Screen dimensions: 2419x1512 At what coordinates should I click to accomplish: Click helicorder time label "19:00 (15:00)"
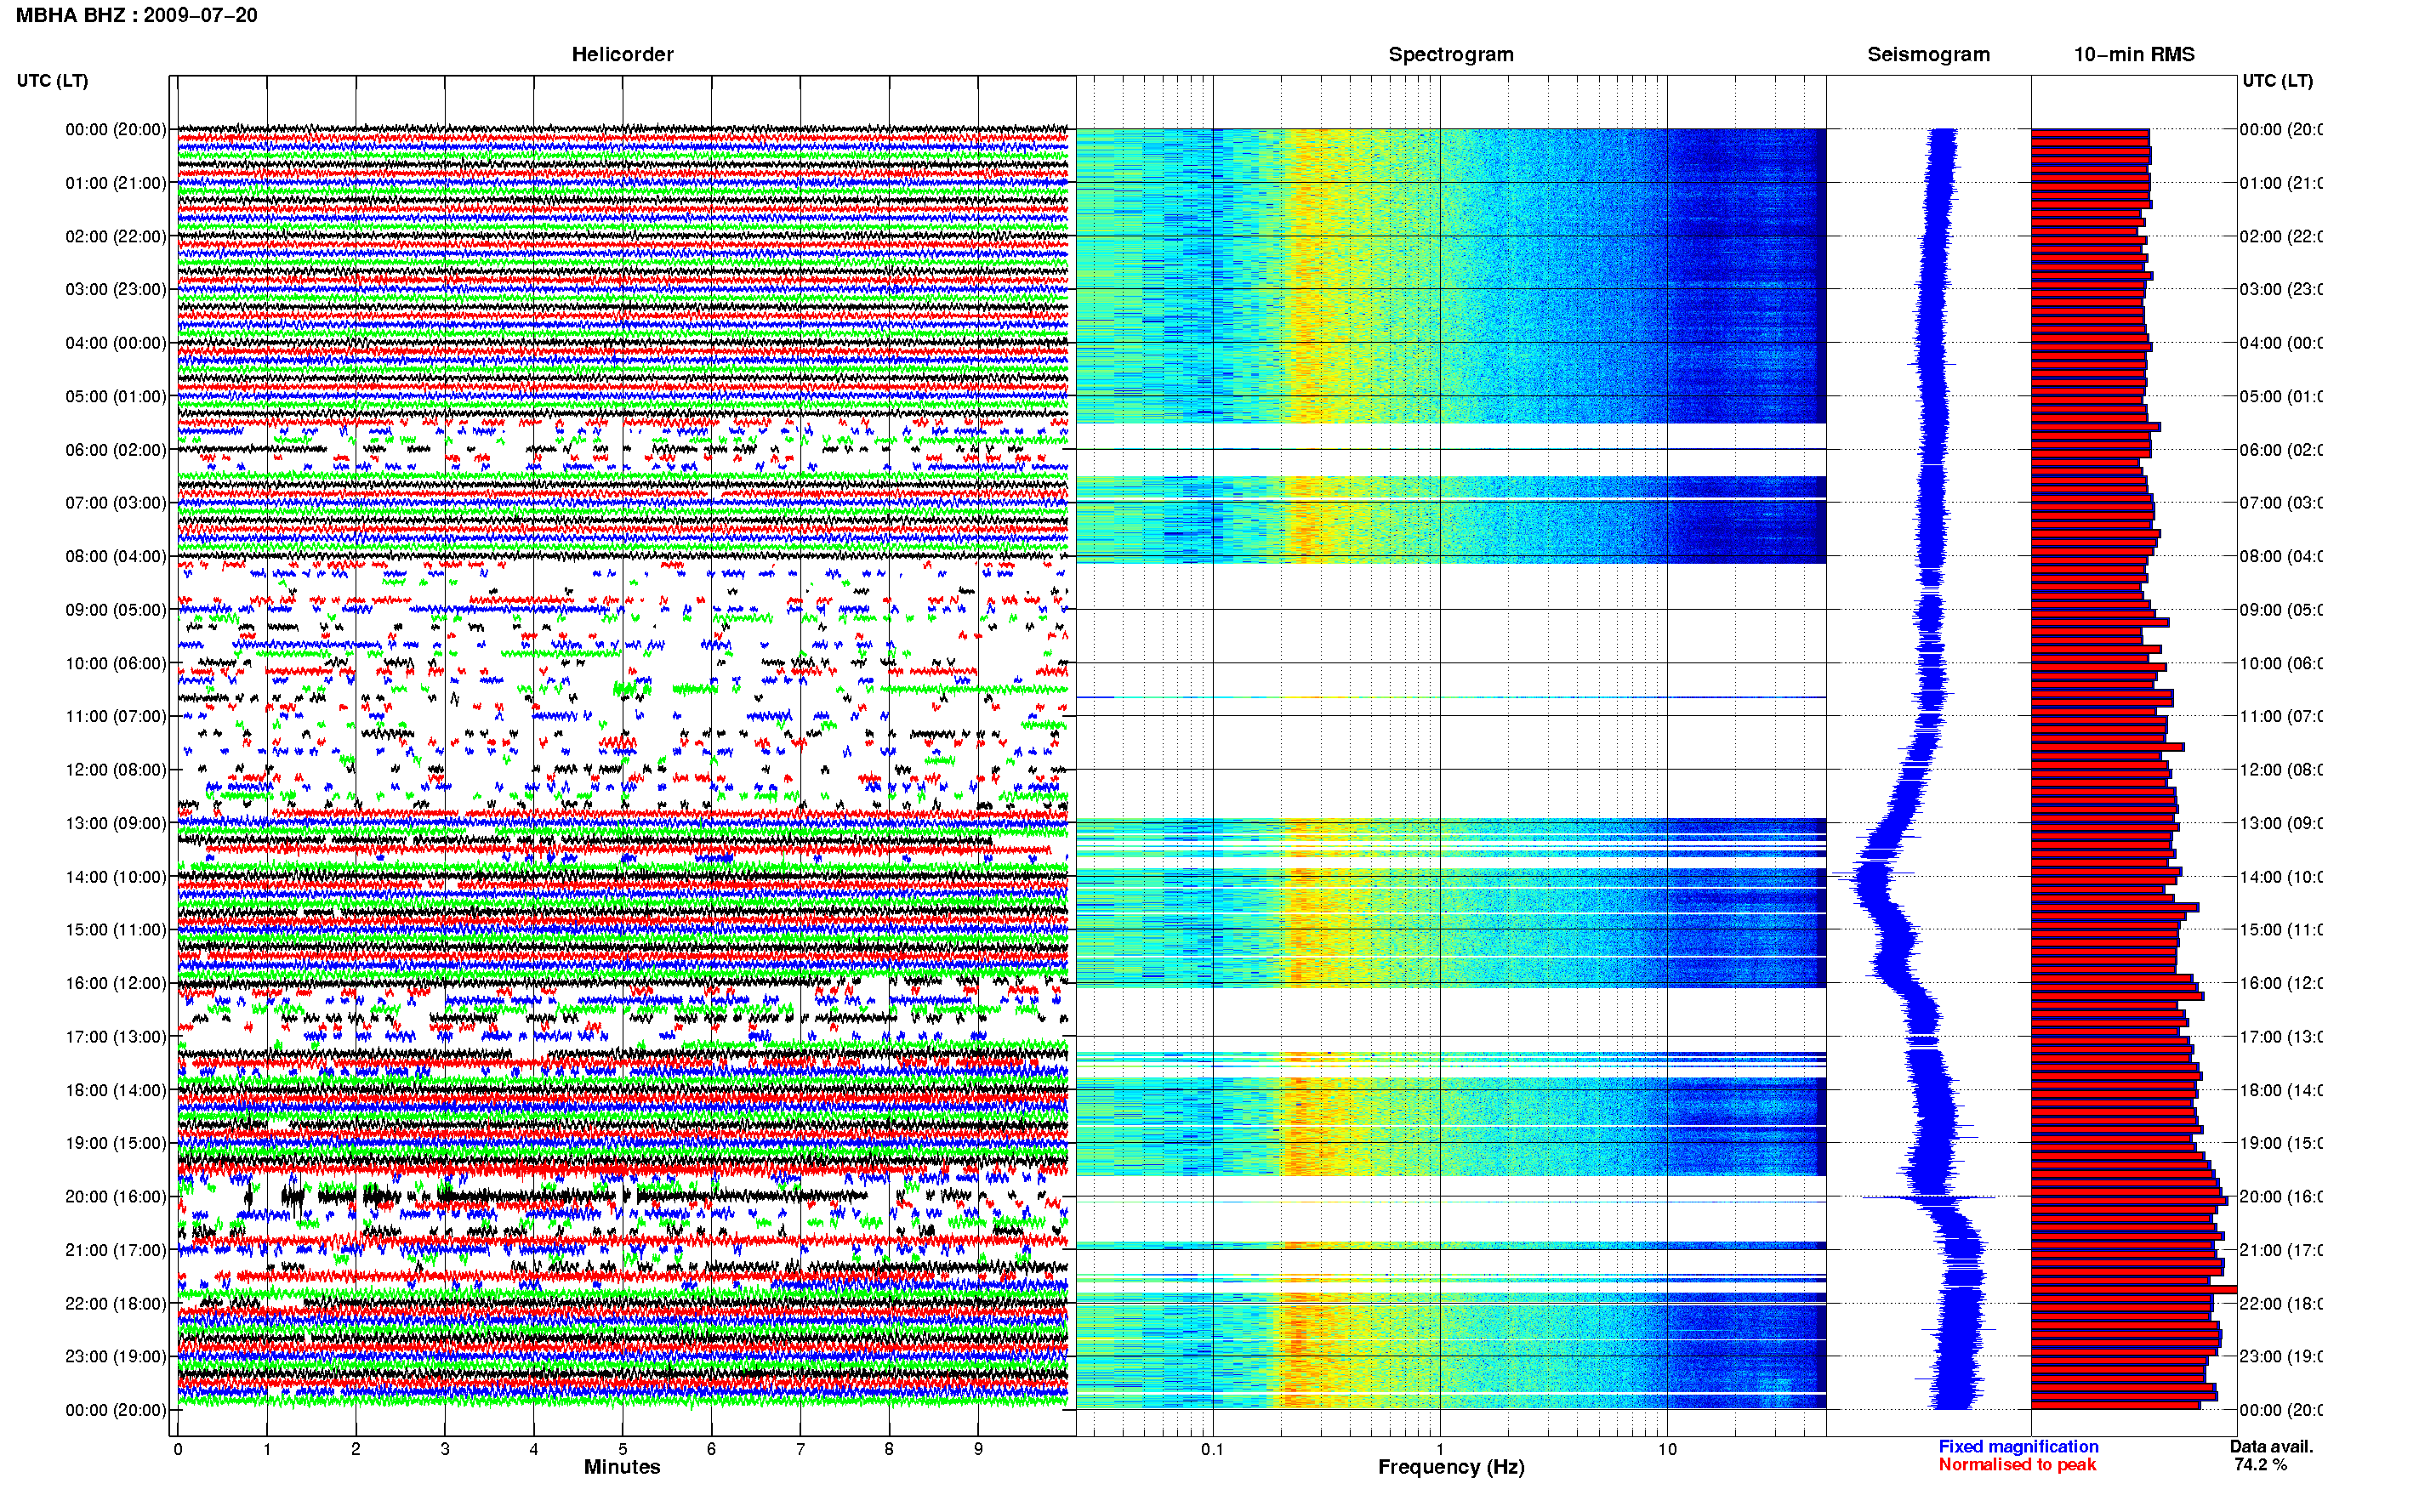coord(116,1143)
